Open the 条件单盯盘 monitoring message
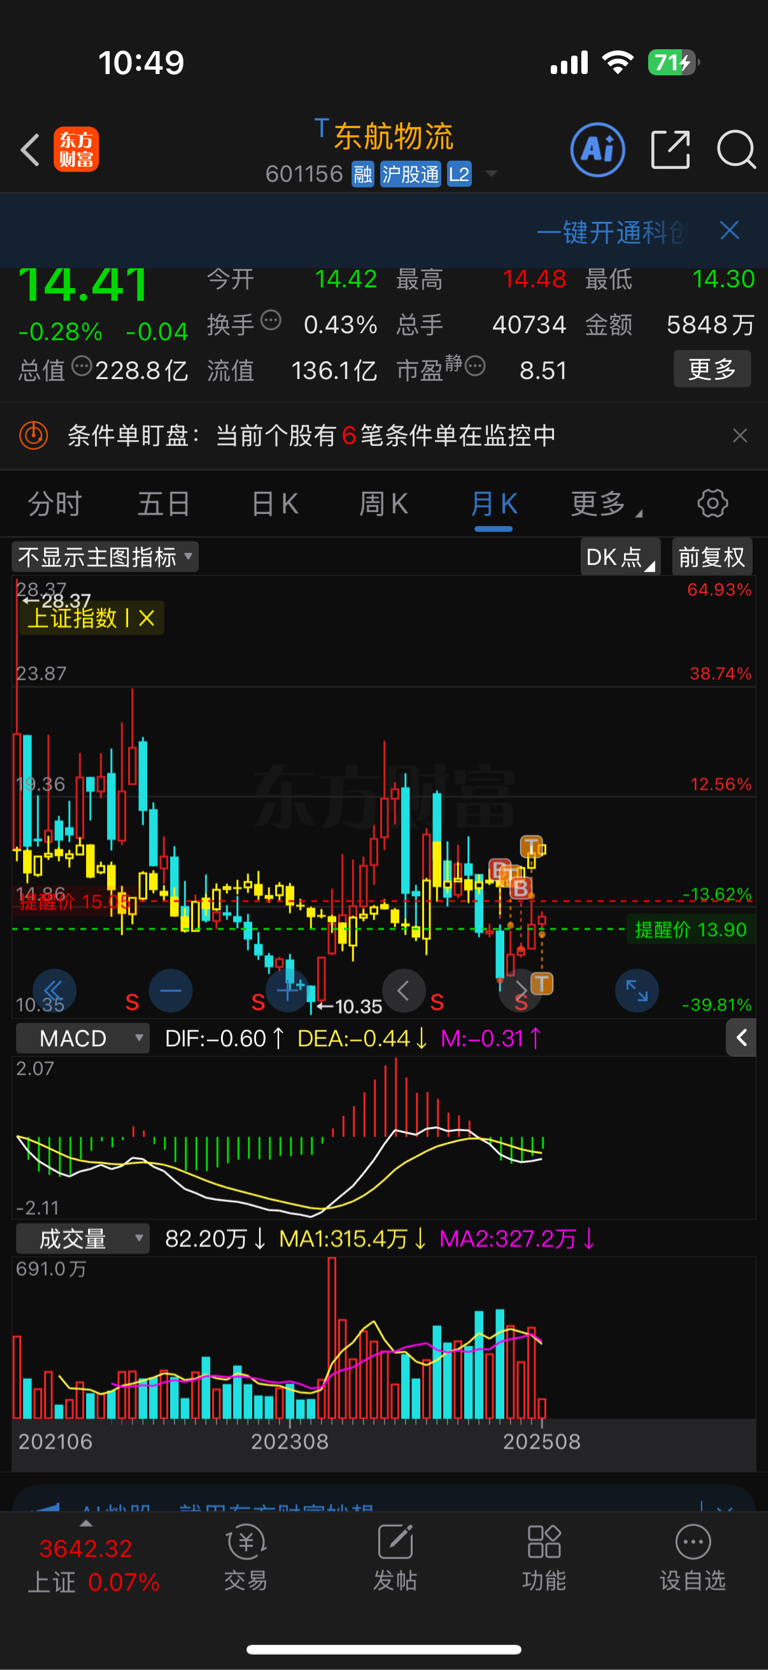Image resolution: width=768 pixels, height=1670 pixels. [x=311, y=435]
